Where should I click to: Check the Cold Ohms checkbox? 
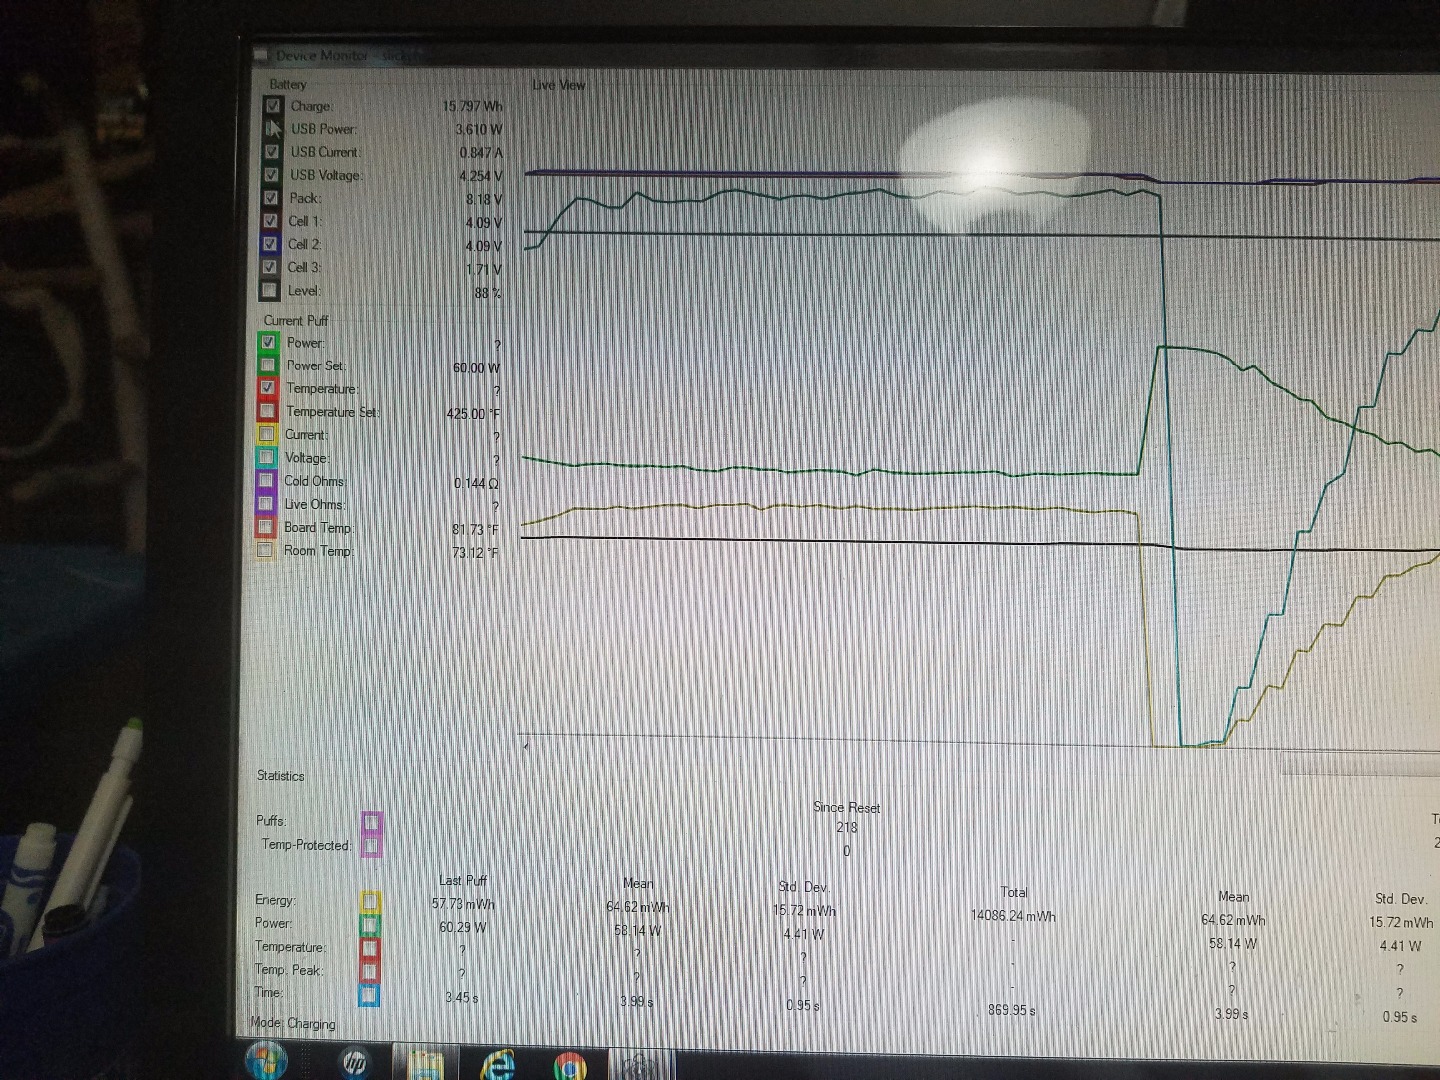click(x=266, y=481)
